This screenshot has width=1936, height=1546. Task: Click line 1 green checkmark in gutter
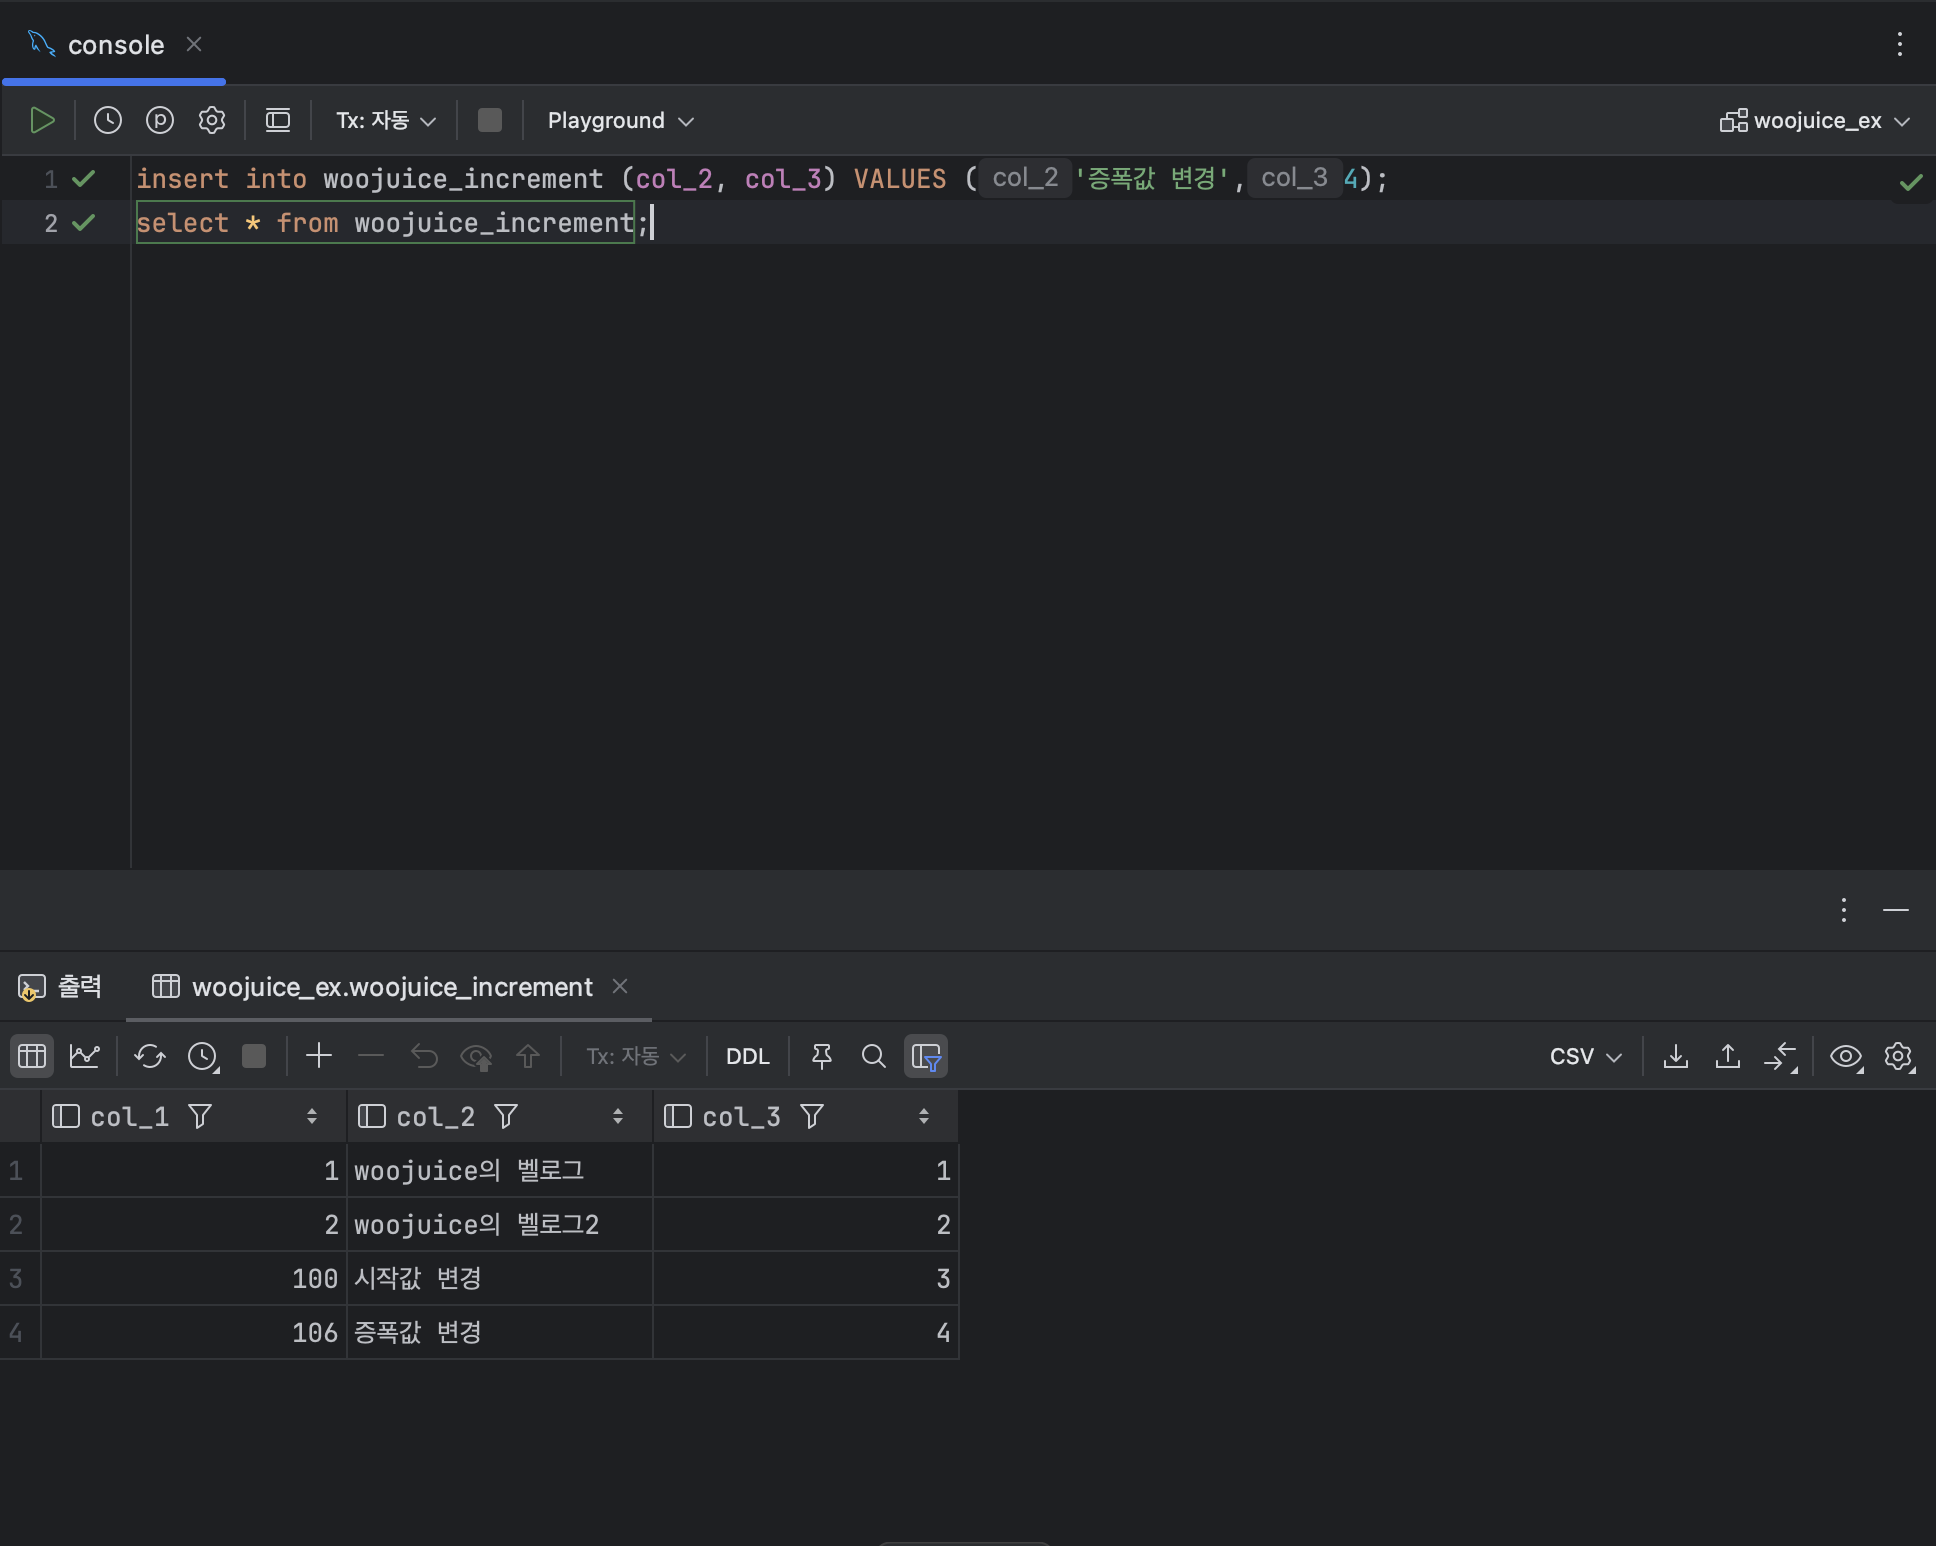[84, 179]
